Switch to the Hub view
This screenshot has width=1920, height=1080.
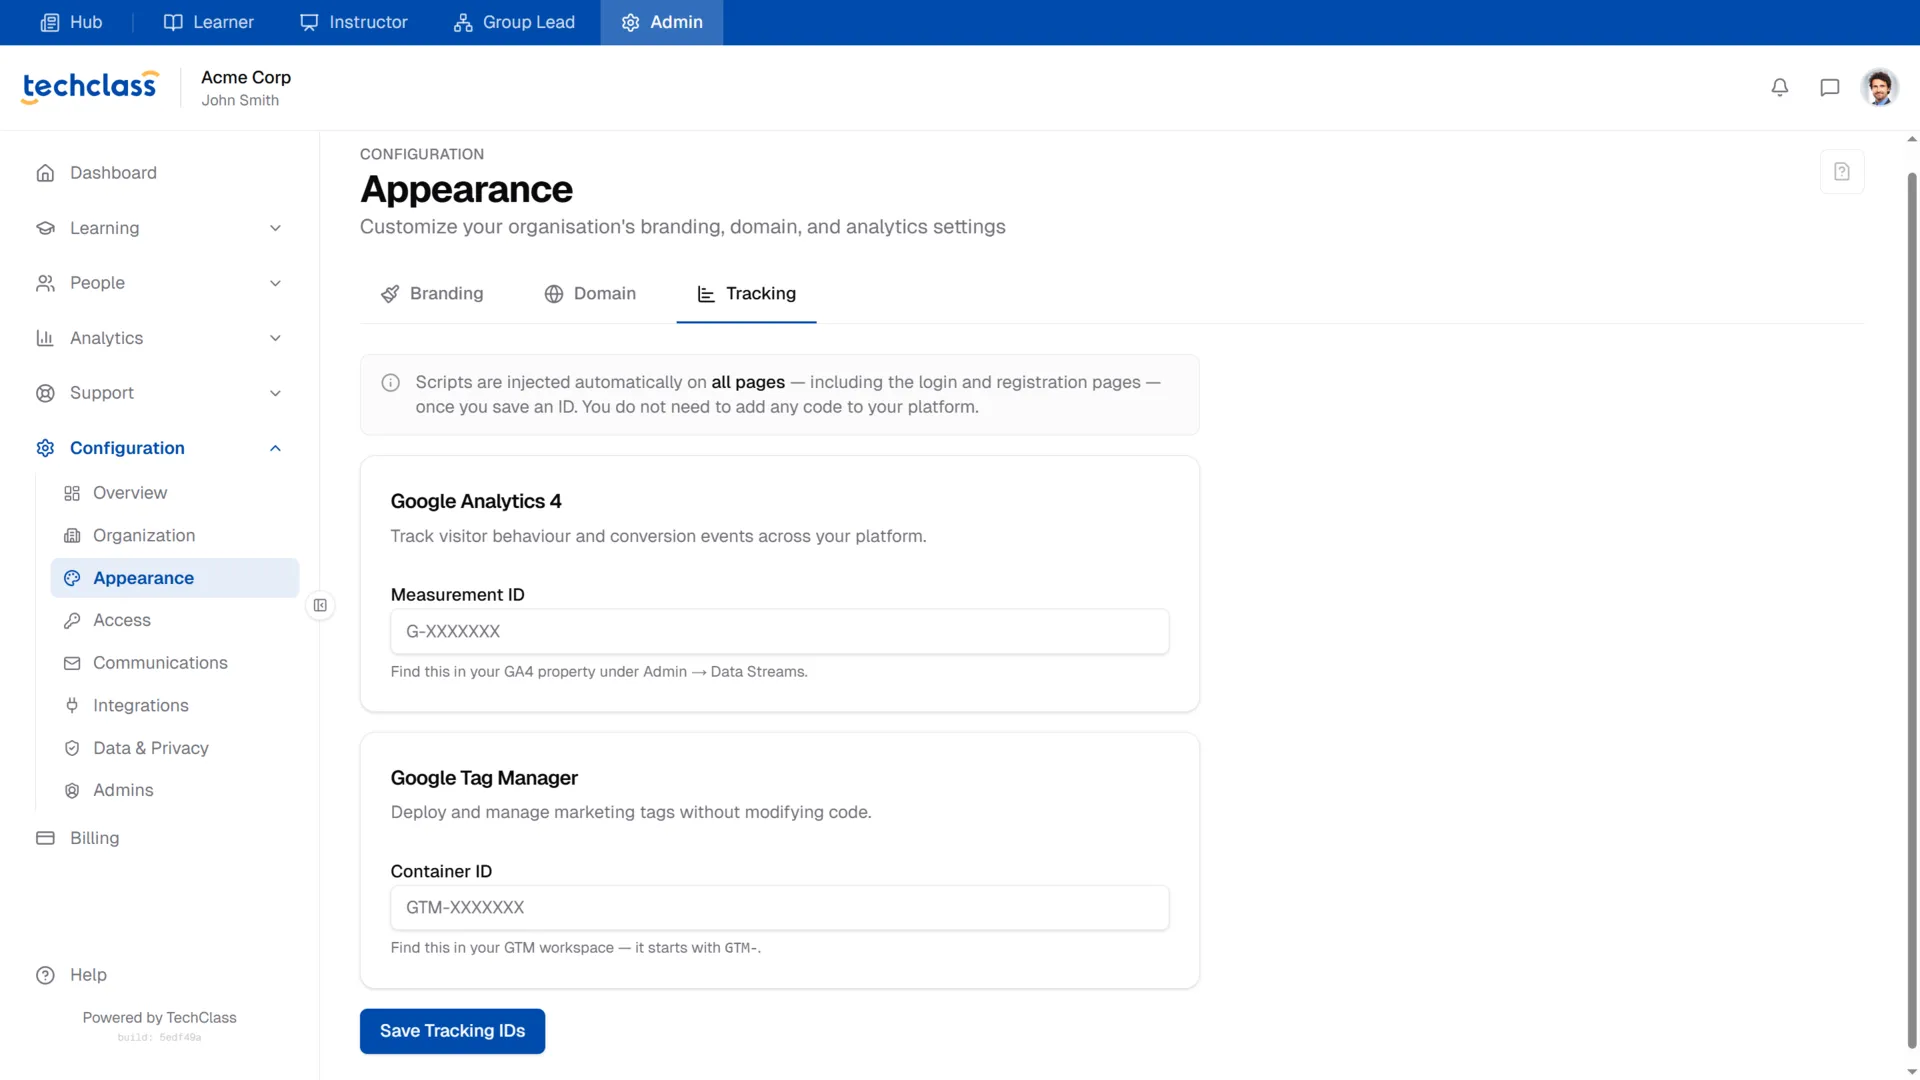tap(71, 22)
